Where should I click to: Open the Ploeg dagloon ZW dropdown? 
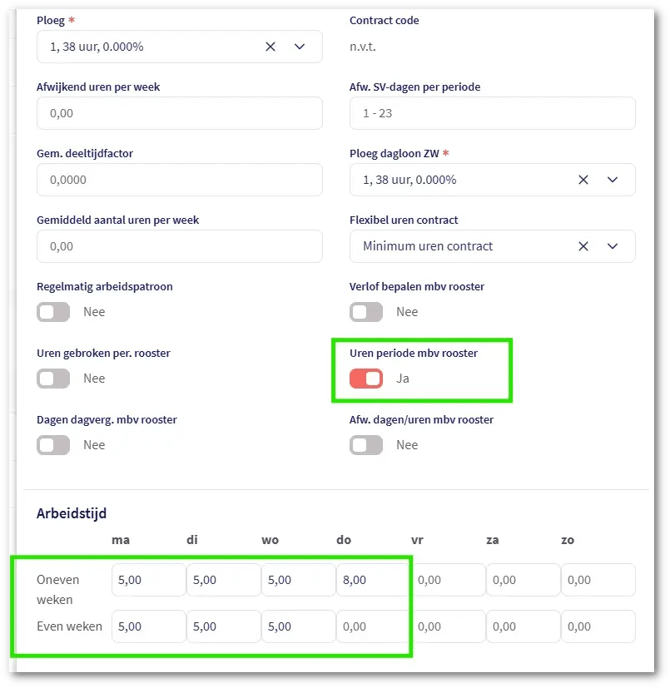(x=613, y=180)
